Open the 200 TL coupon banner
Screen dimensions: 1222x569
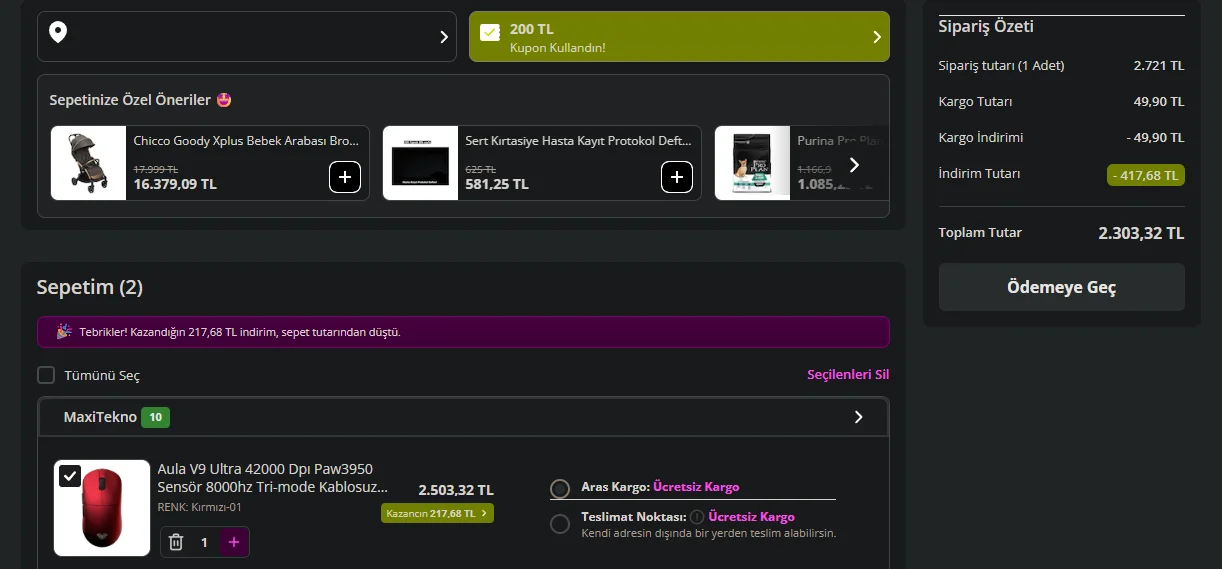tap(679, 37)
